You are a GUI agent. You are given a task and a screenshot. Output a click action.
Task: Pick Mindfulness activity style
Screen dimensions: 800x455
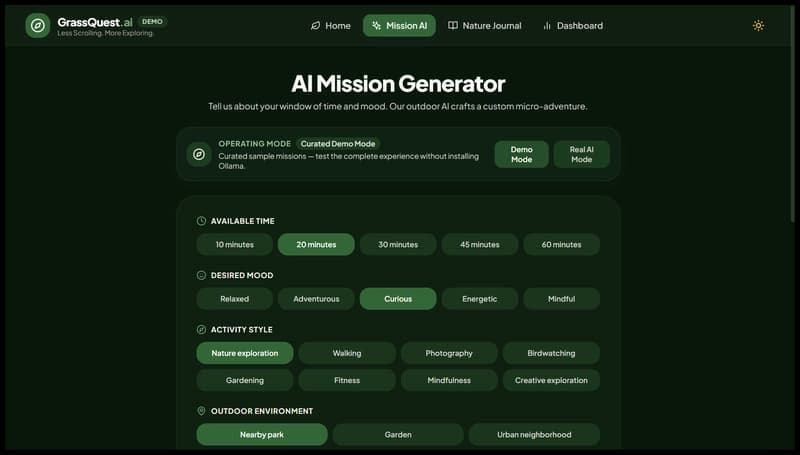[x=449, y=381]
